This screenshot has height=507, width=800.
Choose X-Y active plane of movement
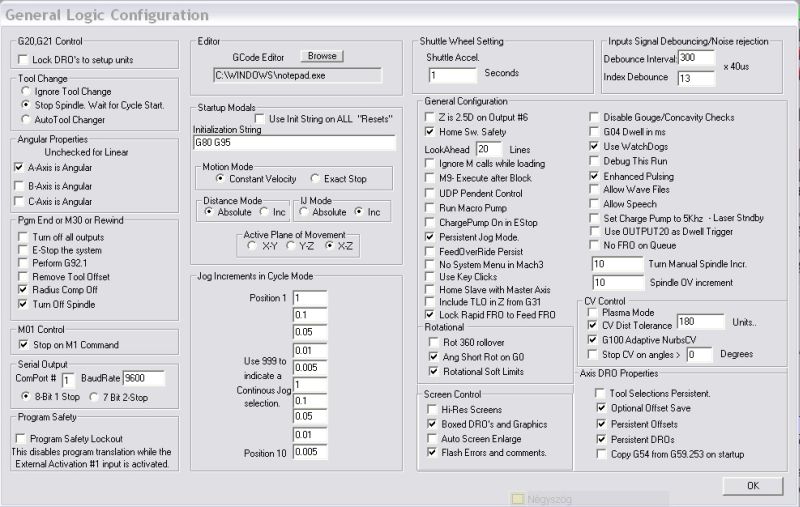(x=252, y=245)
